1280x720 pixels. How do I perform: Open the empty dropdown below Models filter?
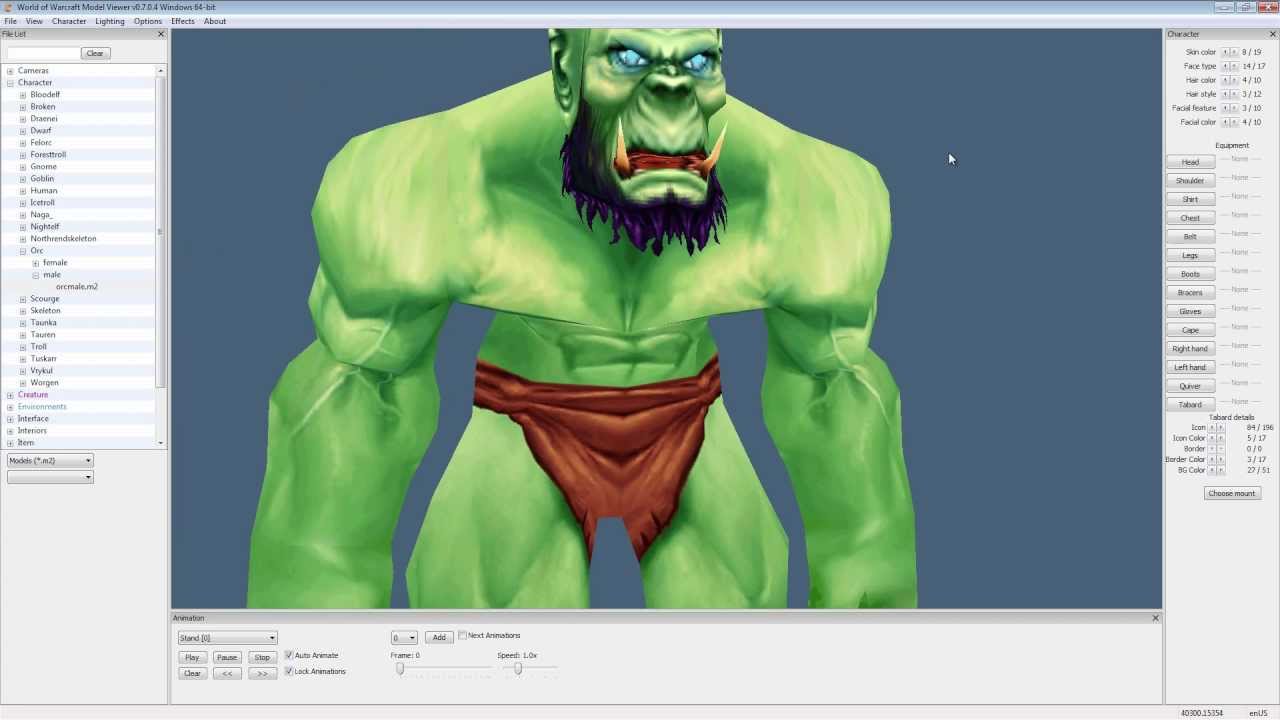[x=50, y=477]
